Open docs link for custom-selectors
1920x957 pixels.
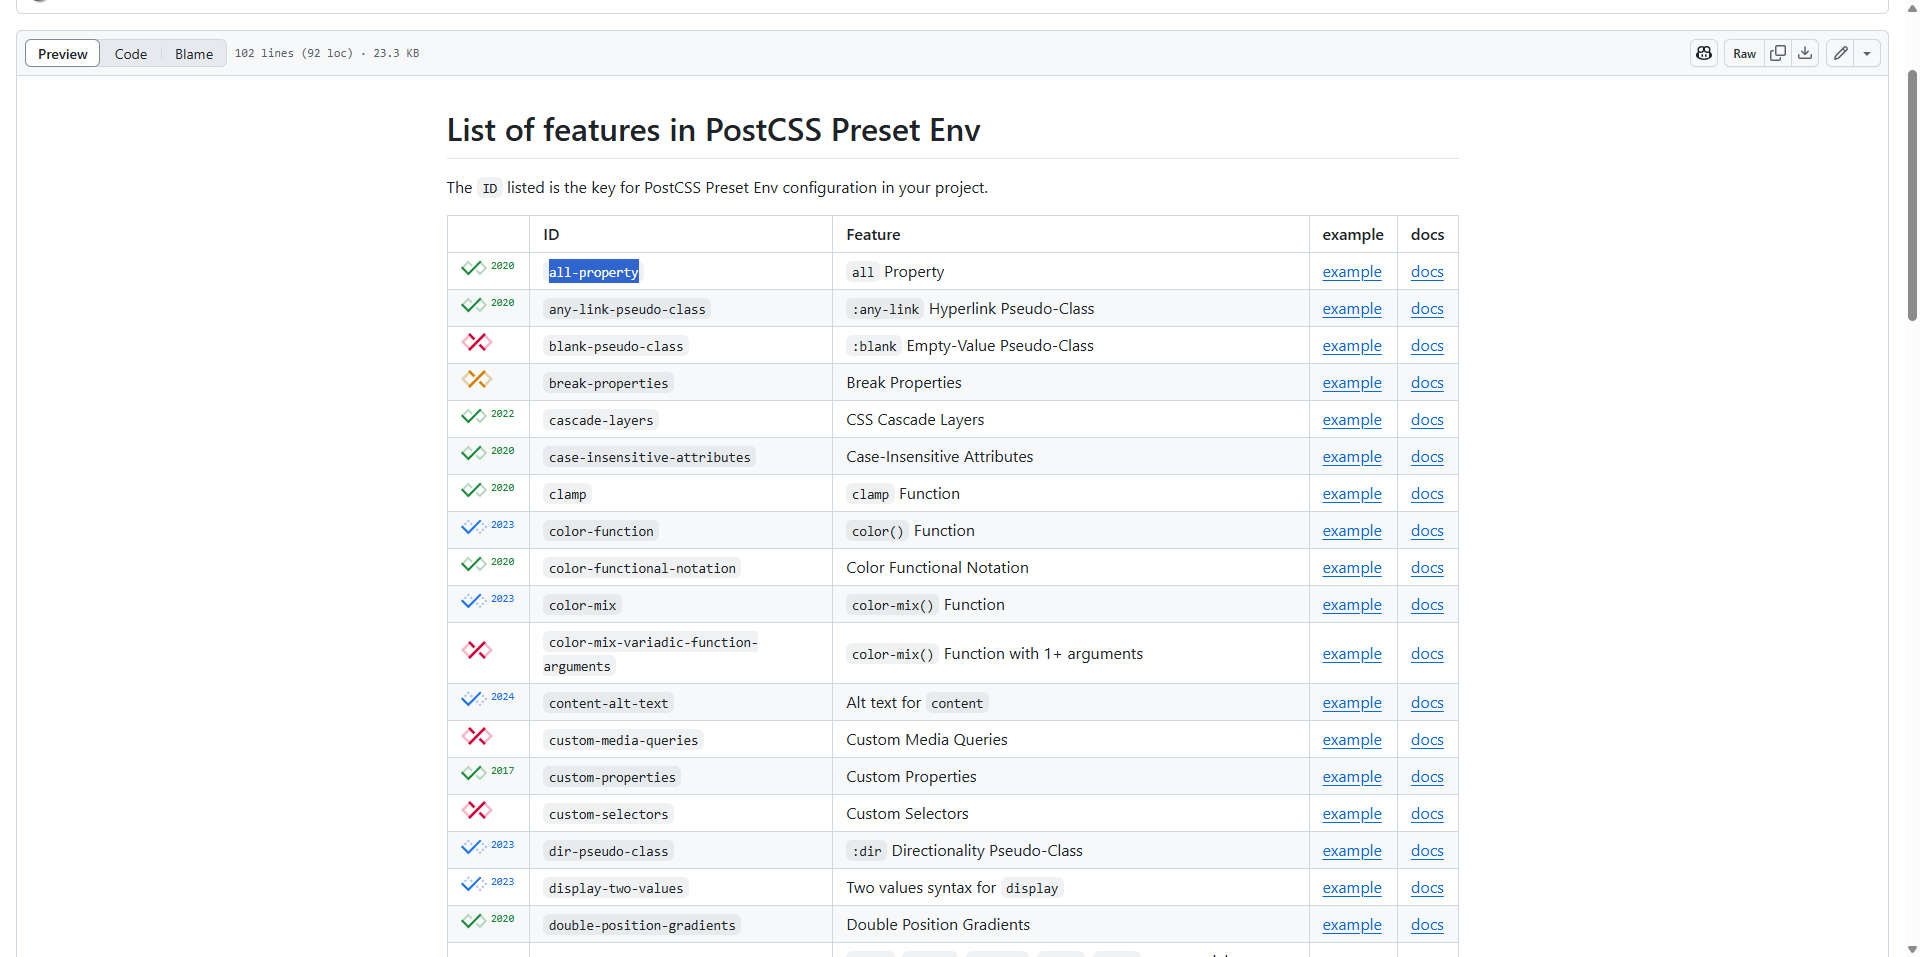point(1427,814)
